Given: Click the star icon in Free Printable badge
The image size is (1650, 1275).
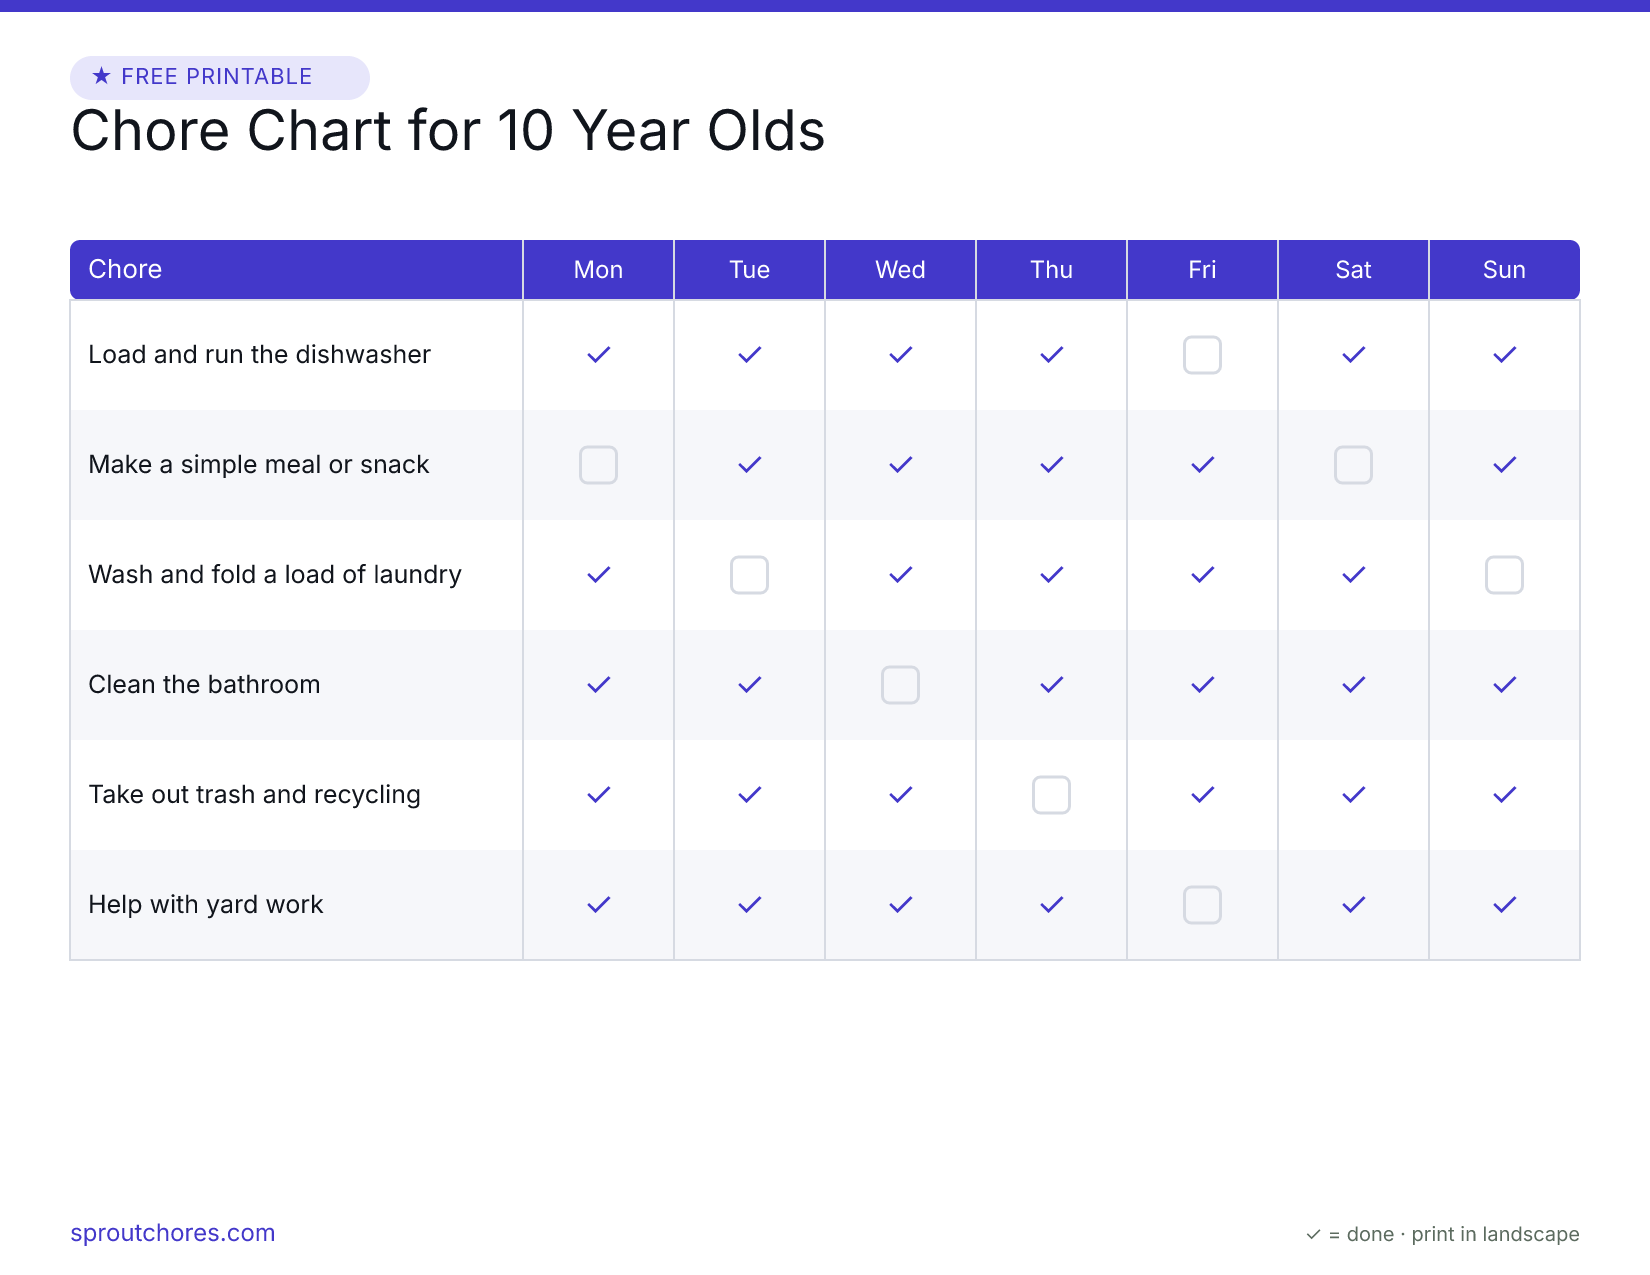Looking at the screenshot, I should [101, 76].
